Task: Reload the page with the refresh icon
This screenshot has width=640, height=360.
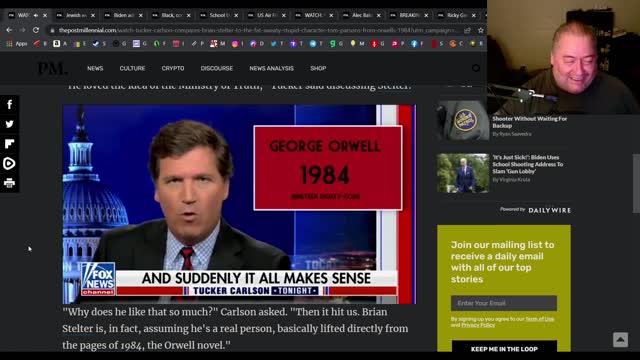Action: (x=36, y=30)
